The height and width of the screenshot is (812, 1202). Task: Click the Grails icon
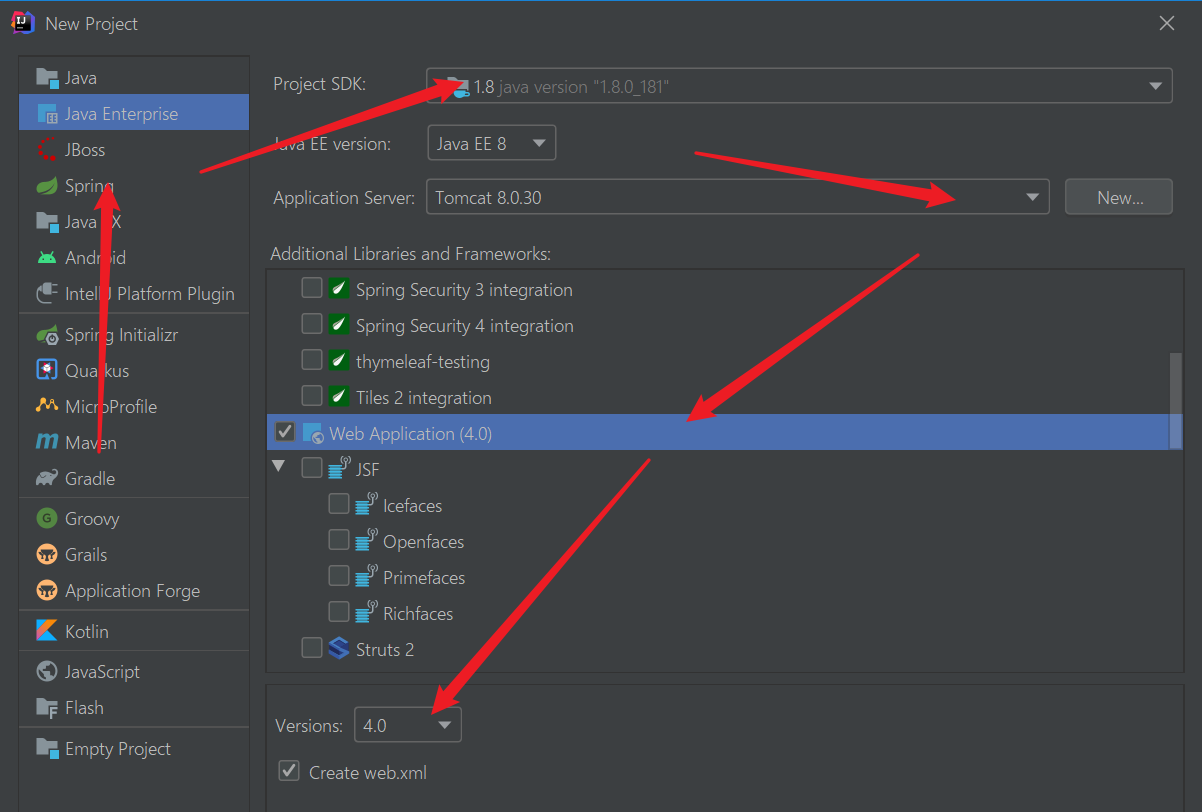[x=47, y=554]
